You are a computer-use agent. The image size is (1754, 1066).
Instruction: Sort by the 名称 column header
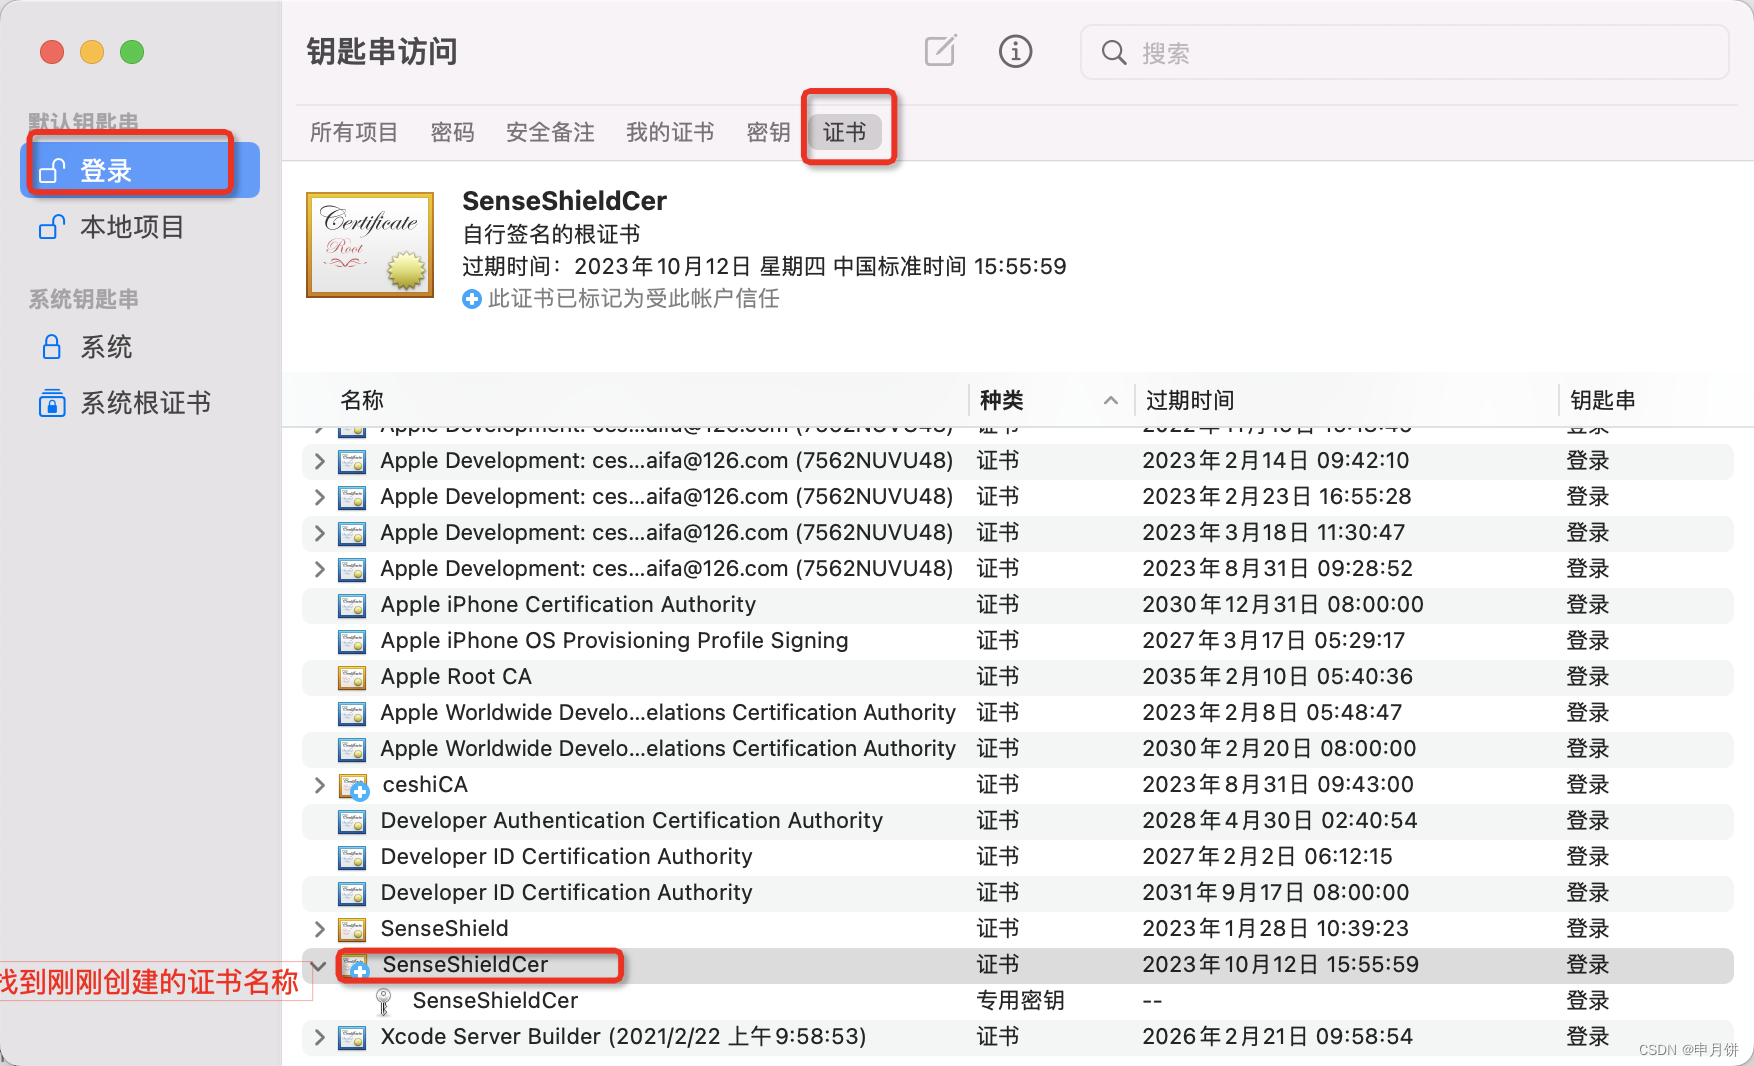(x=362, y=400)
